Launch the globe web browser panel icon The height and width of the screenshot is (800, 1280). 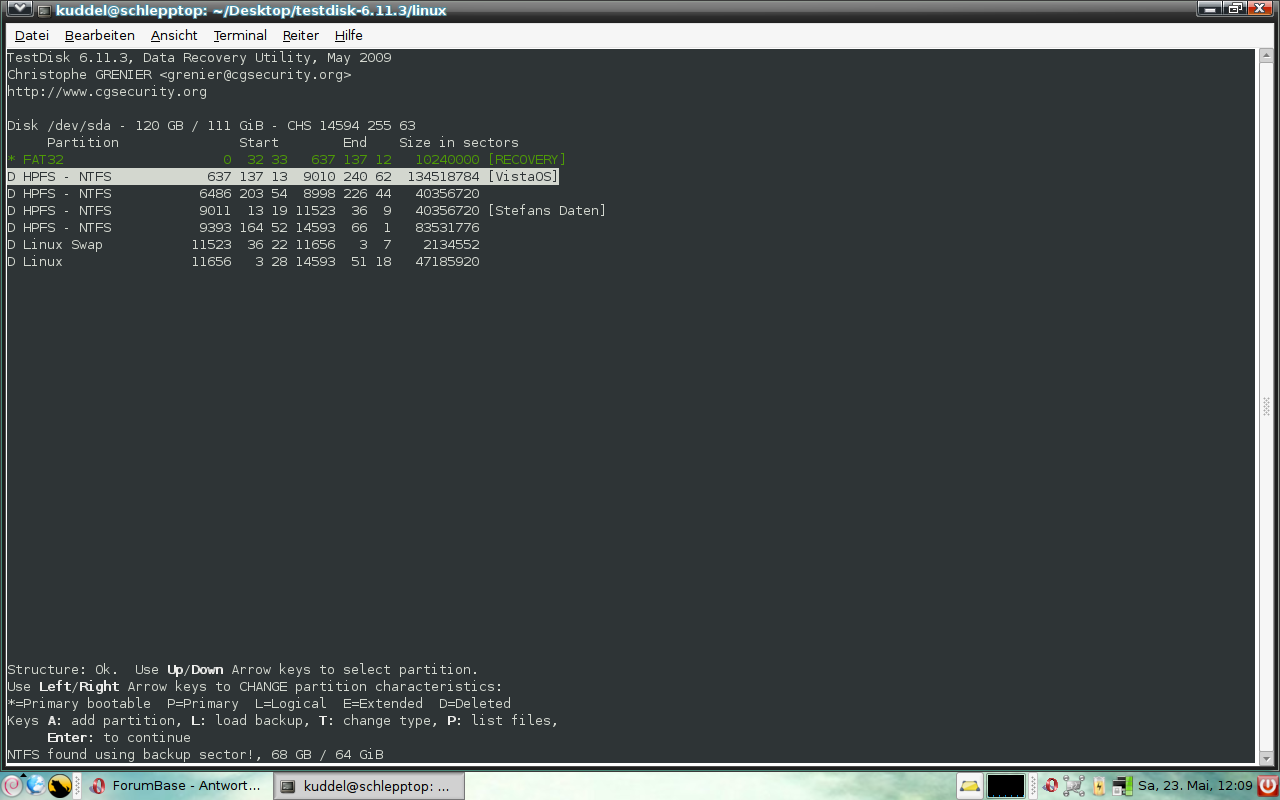[36, 786]
